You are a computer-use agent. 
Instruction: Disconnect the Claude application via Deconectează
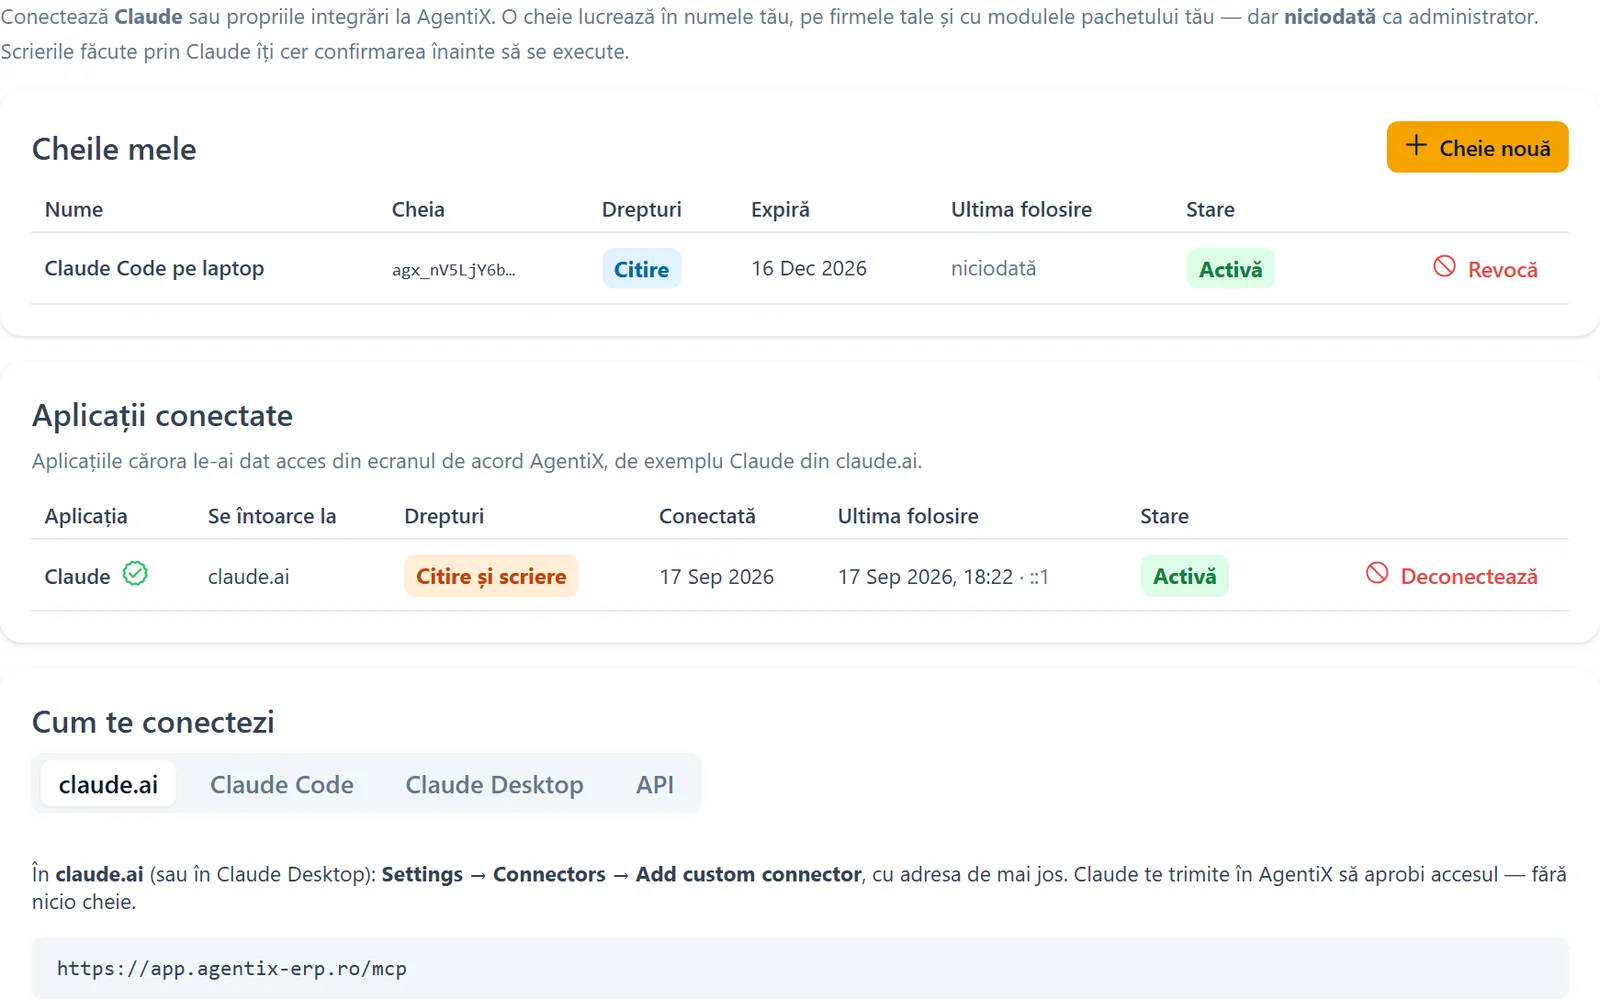click(x=1452, y=575)
